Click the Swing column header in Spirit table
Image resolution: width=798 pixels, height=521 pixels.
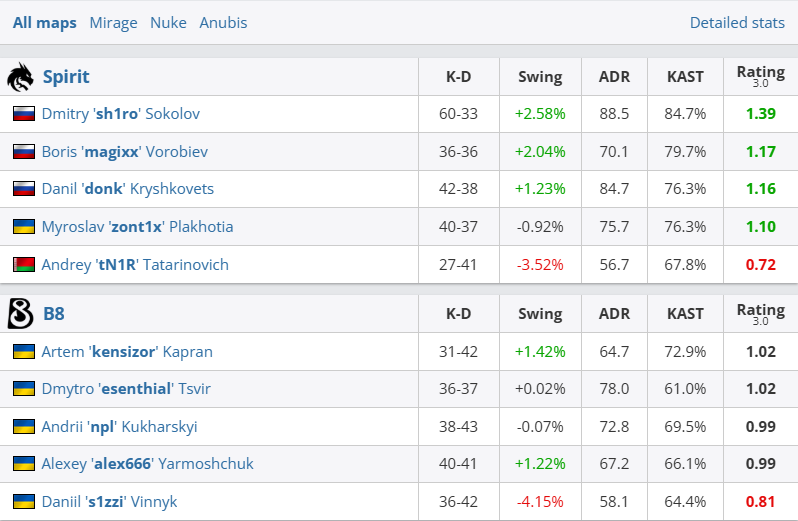pos(540,77)
